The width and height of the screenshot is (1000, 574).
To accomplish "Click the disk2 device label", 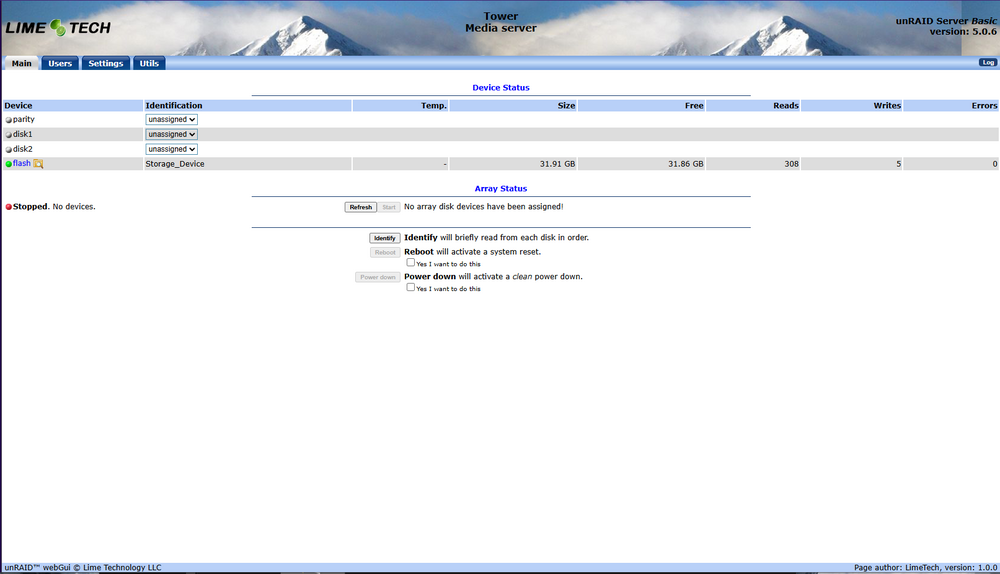I will (22, 149).
